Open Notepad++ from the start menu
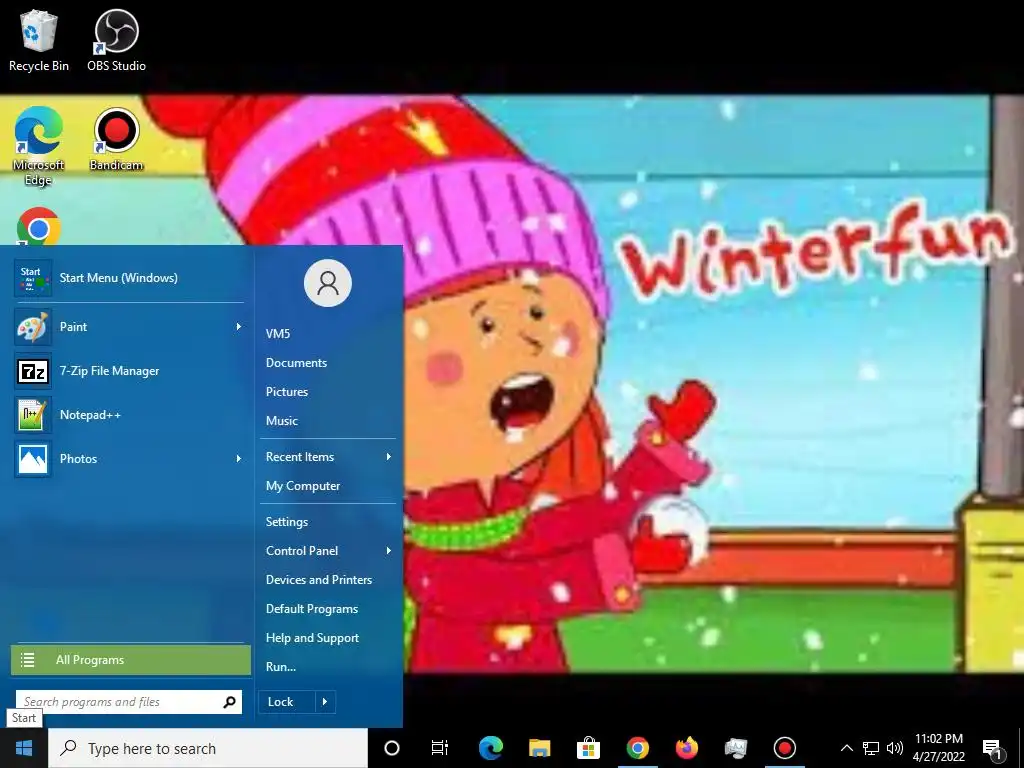The width and height of the screenshot is (1024, 768). (x=129, y=415)
